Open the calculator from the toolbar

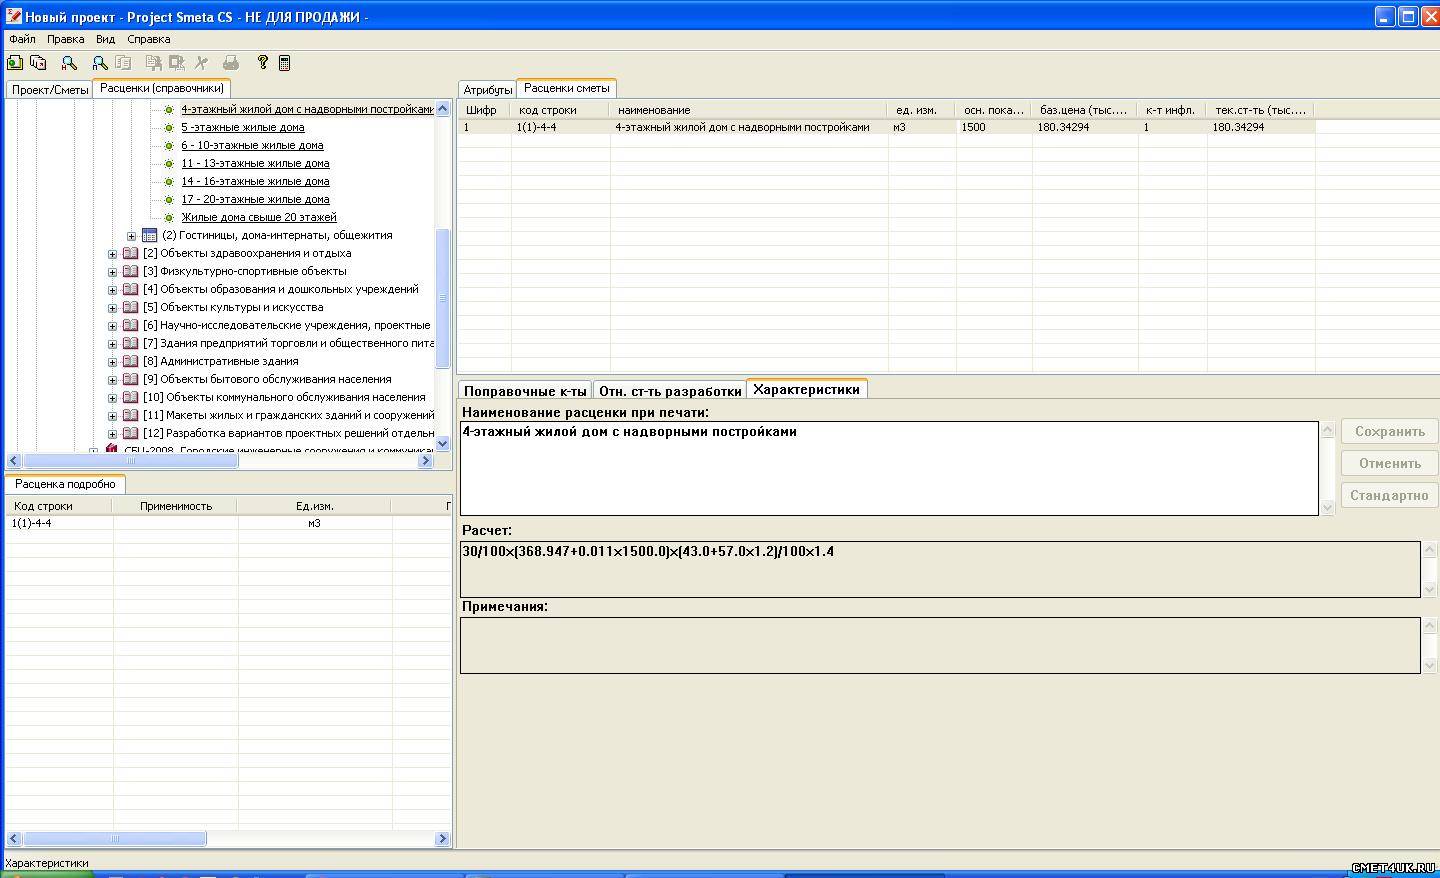(x=285, y=63)
